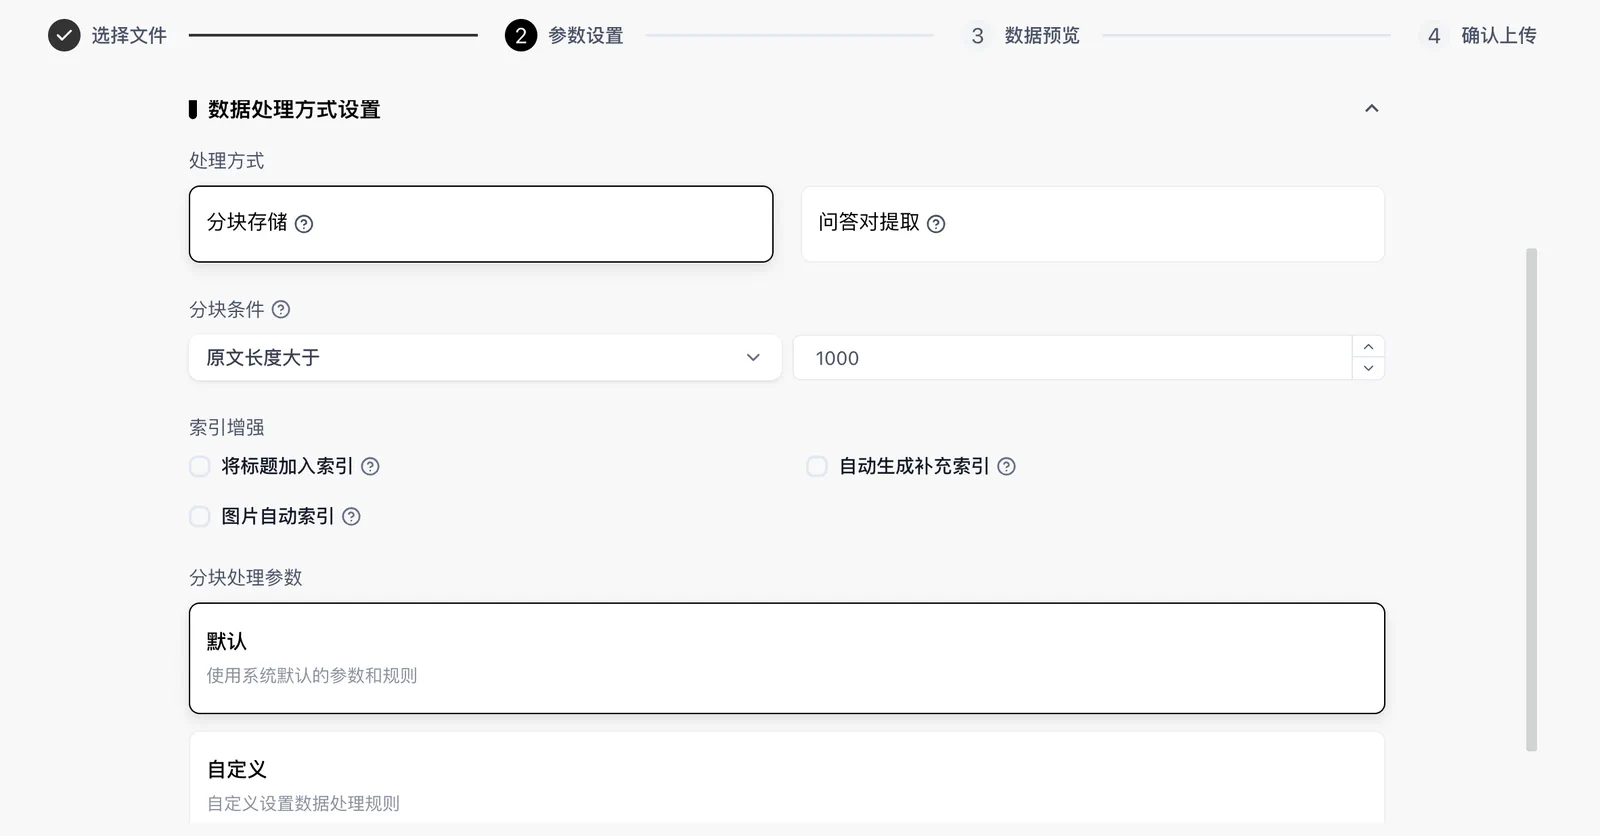
Task: Decrease the 1000 value with down arrow
Action: pyautogui.click(x=1368, y=369)
